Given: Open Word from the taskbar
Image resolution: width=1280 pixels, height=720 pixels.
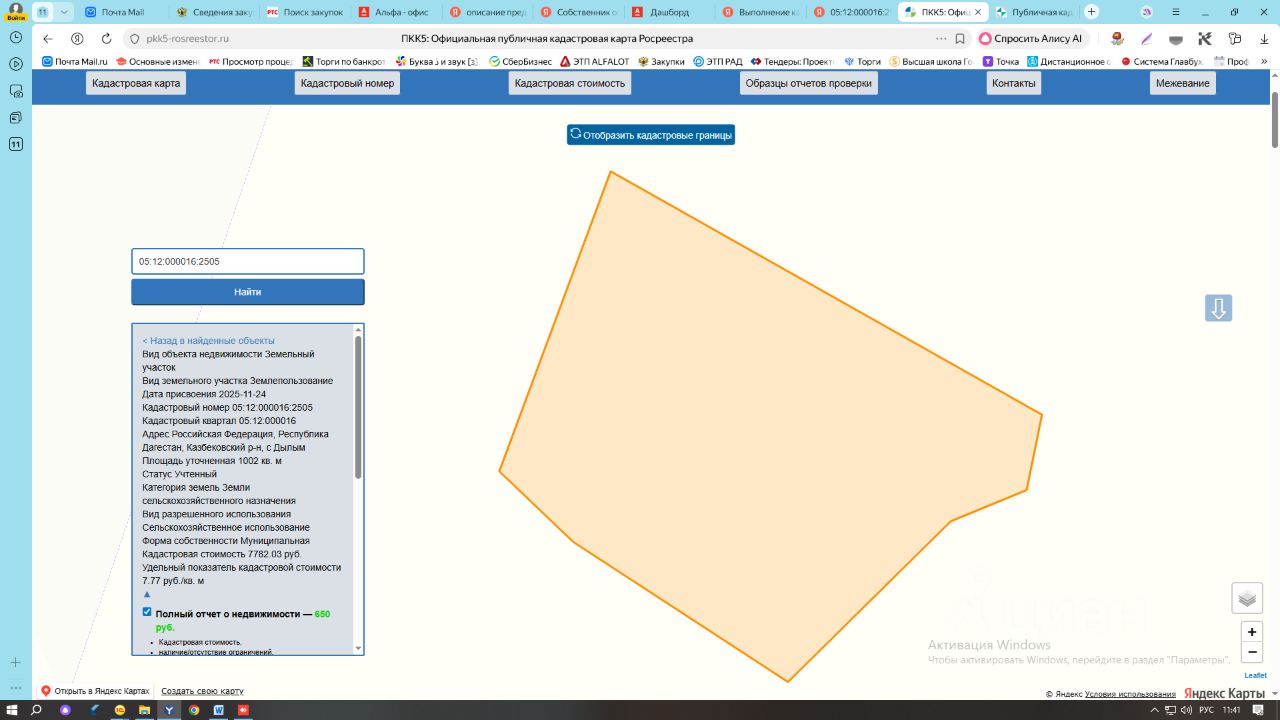Looking at the screenshot, I should point(218,710).
